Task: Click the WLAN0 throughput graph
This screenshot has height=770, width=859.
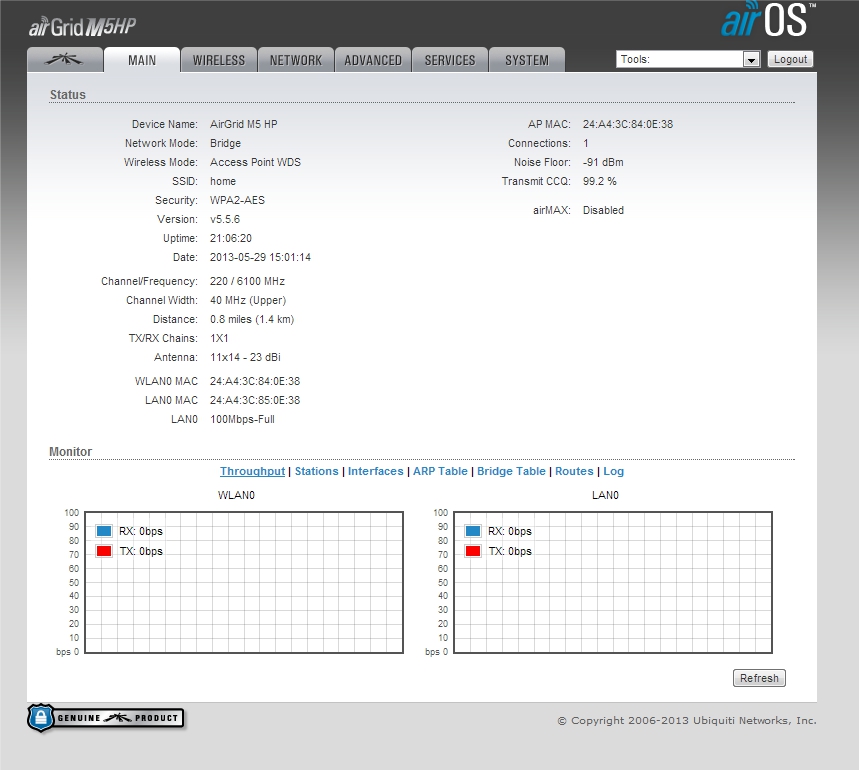Action: coord(244,582)
